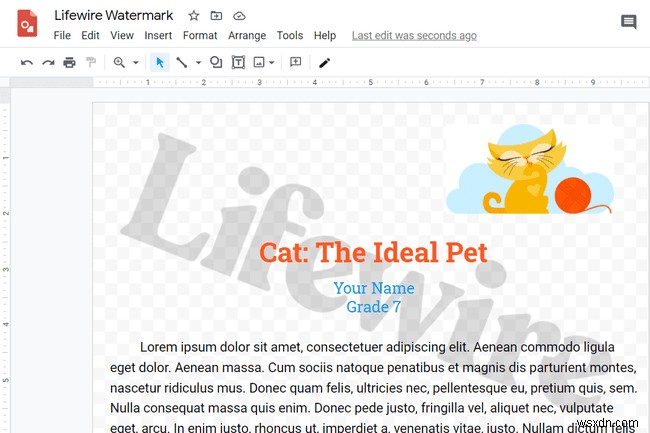Screen dimensions: 650x433
Task: Open 'Last edit was seconds ago' history link
Action: [x=414, y=36]
